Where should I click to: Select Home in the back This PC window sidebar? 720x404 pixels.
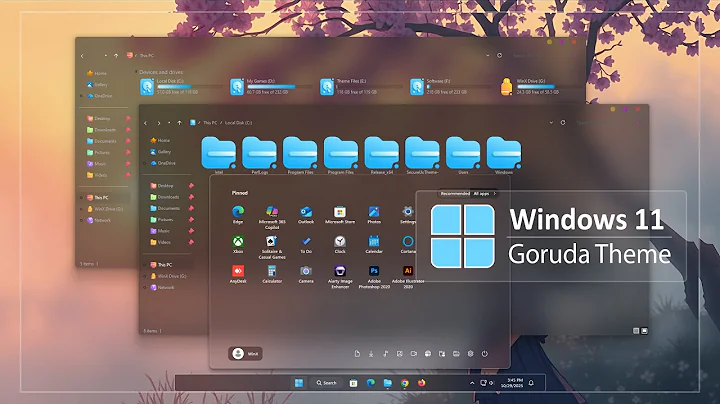pos(97,73)
